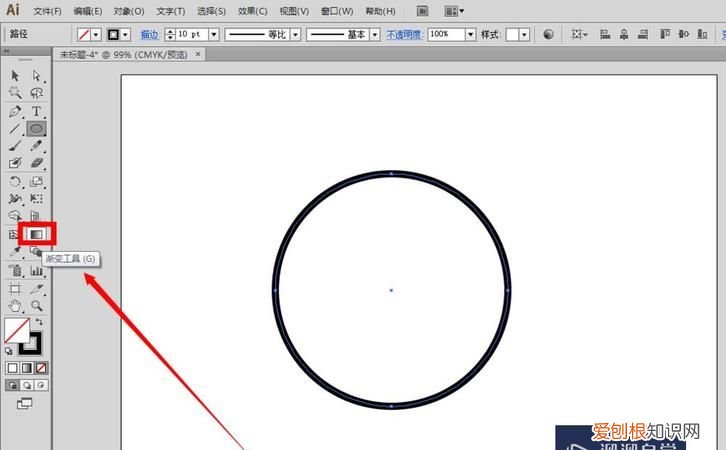Image resolution: width=726 pixels, height=450 pixels.
Task: Select the Gradient tool in toolbox
Action: coord(36,233)
